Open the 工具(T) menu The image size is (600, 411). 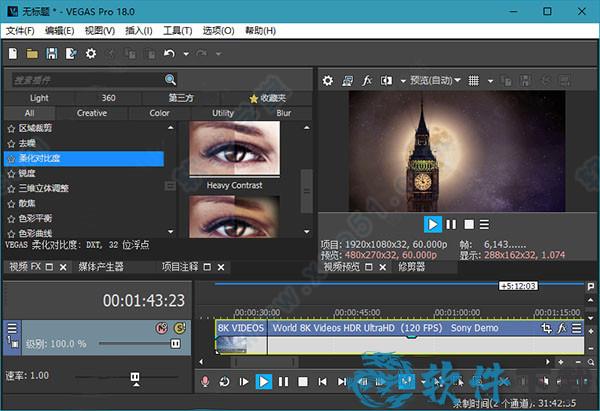point(178,31)
